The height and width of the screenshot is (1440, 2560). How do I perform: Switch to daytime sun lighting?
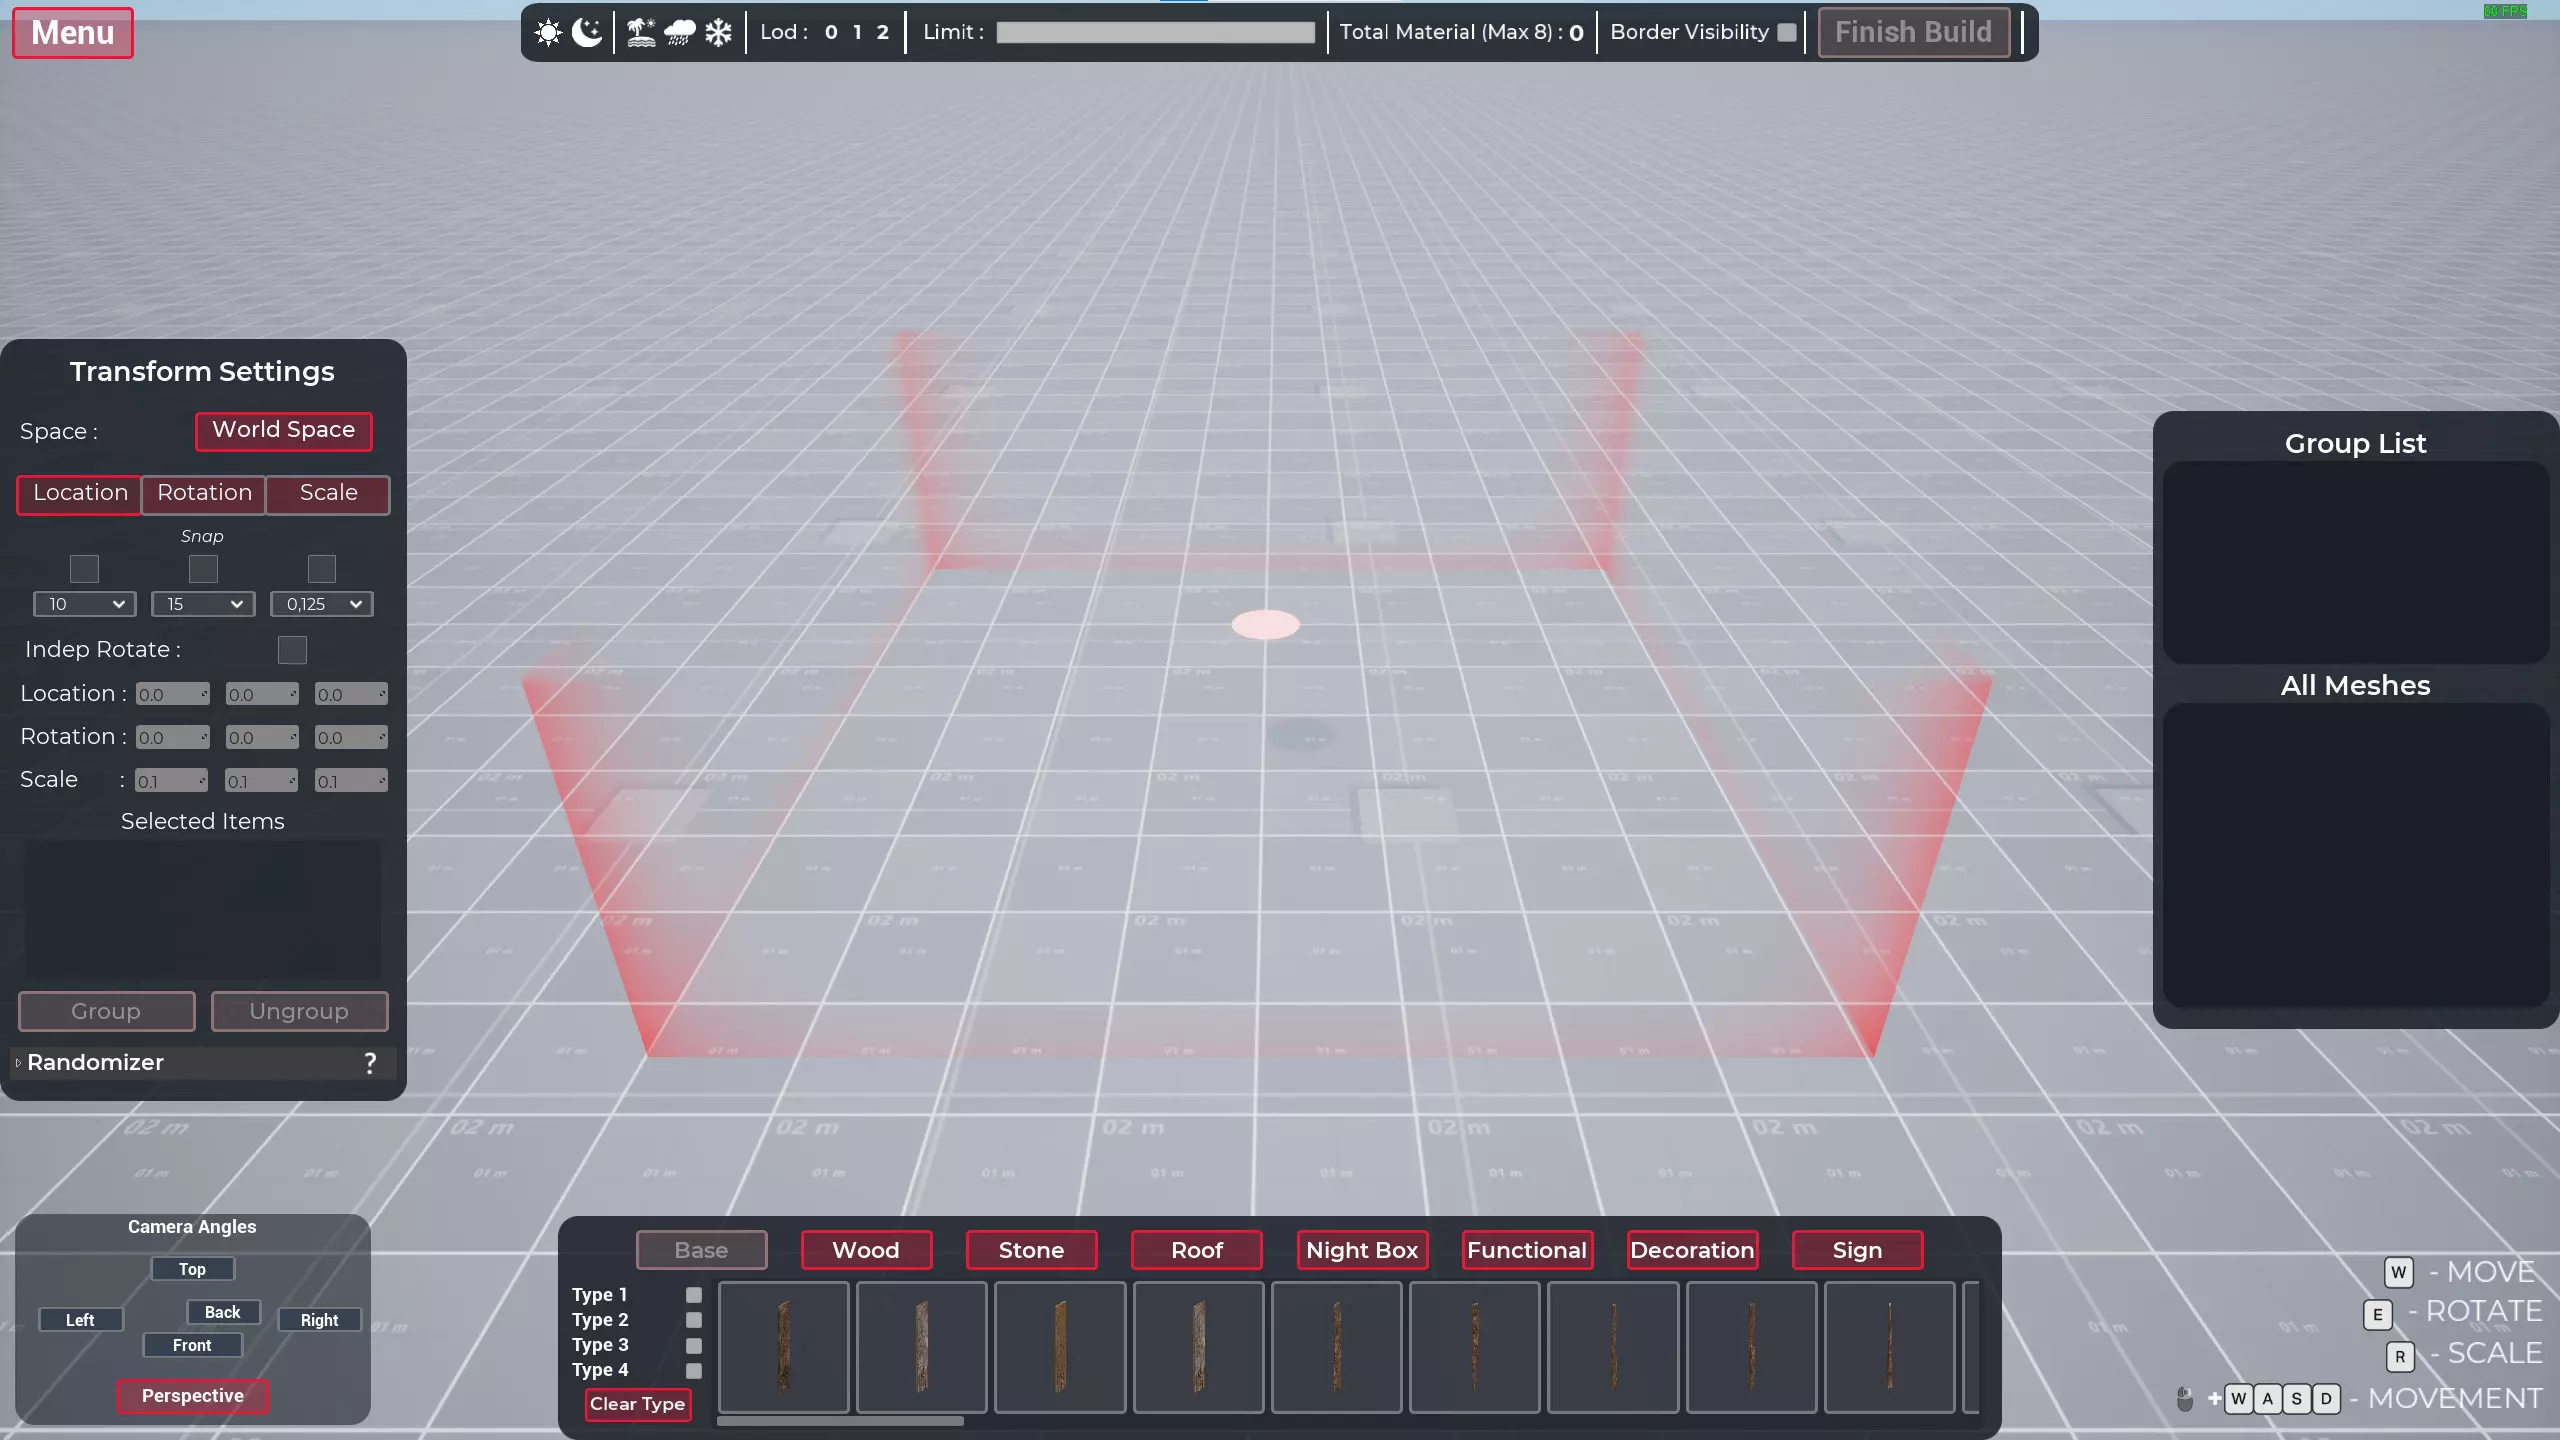[x=548, y=32]
